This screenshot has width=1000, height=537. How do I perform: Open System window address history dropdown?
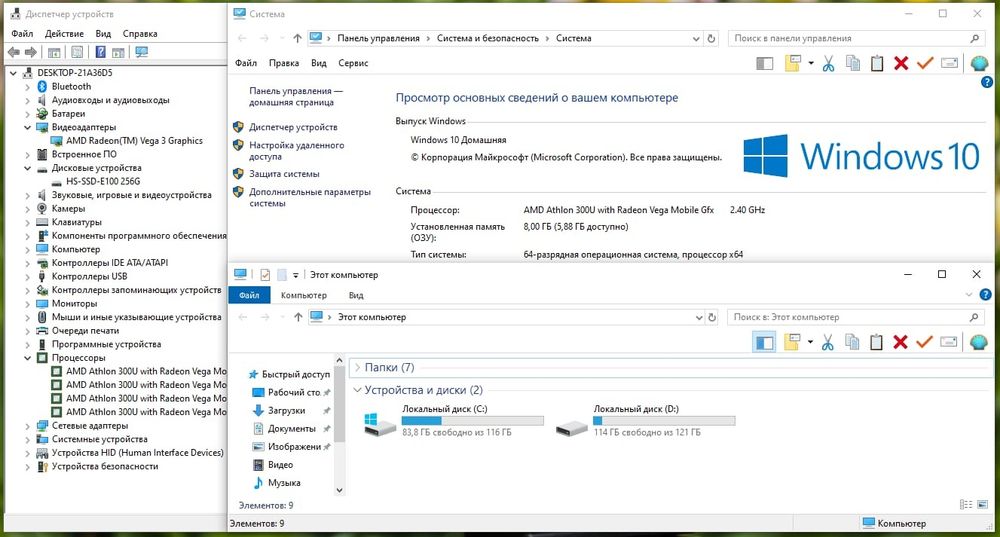pos(696,38)
